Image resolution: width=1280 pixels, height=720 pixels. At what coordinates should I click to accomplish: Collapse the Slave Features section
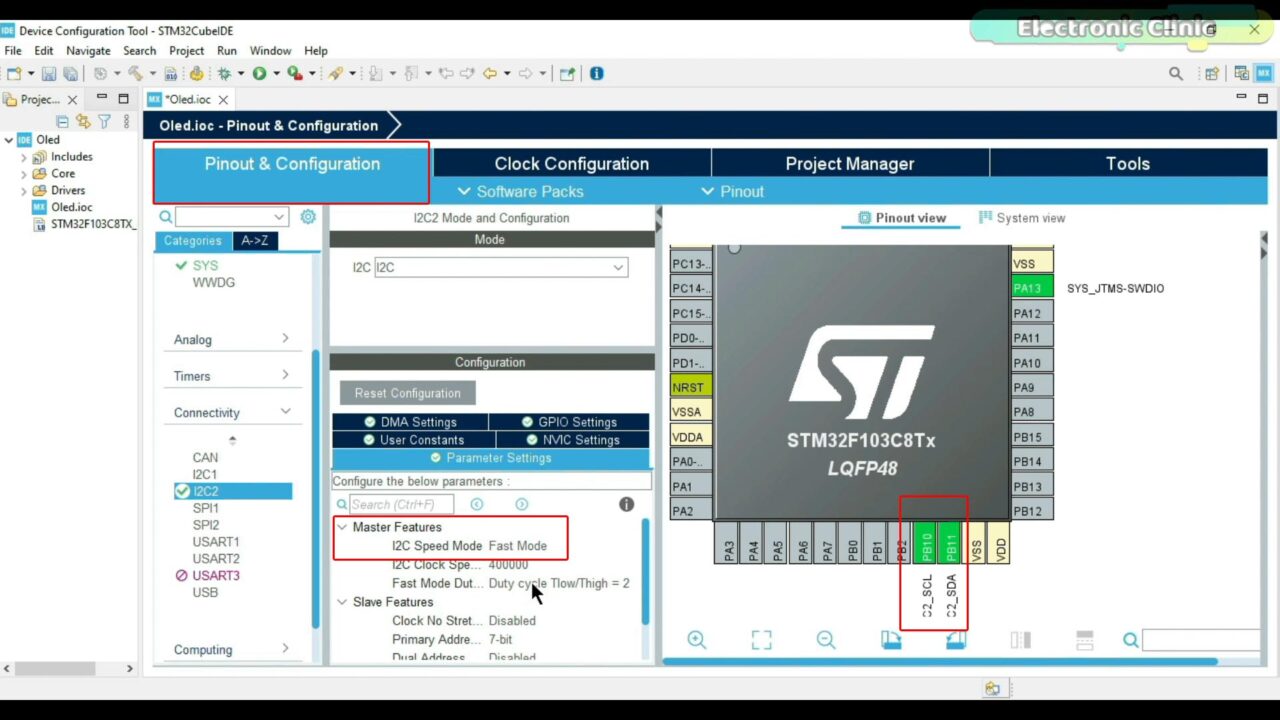pyautogui.click(x=342, y=602)
